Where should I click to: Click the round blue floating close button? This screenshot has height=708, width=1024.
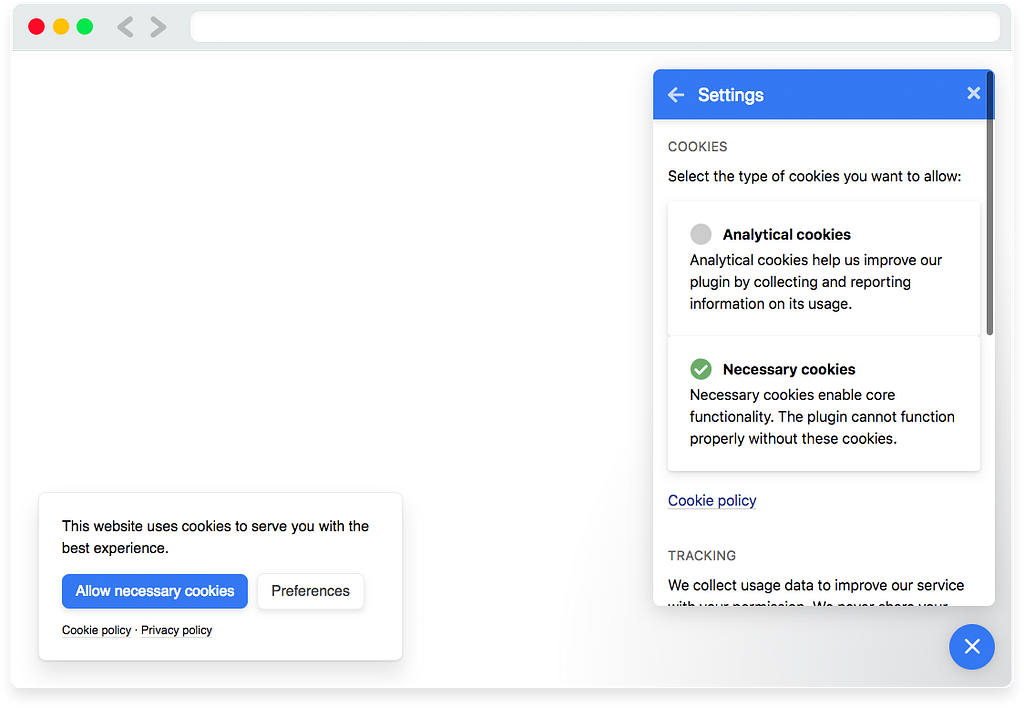tap(971, 647)
